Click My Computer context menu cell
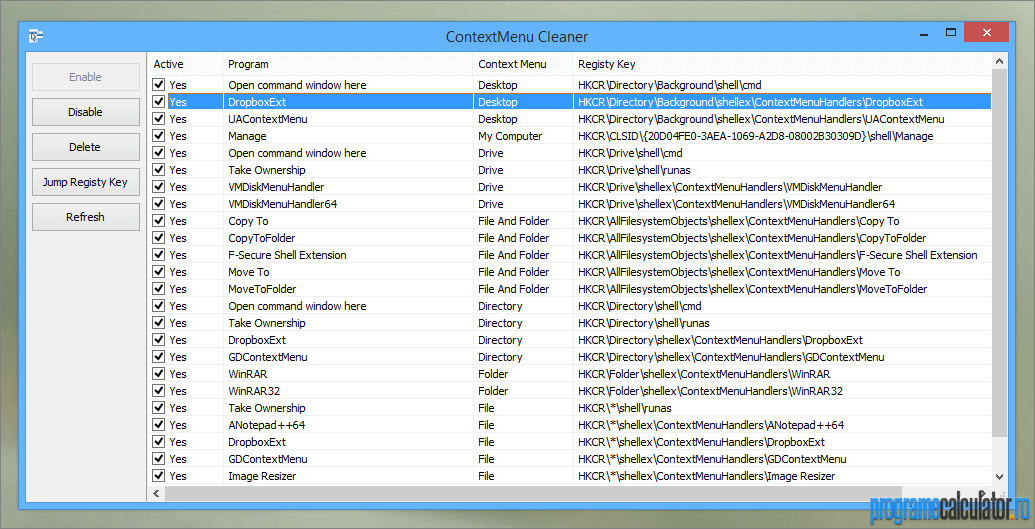The width and height of the screenshot is (1035, 529). click(510, 136)
